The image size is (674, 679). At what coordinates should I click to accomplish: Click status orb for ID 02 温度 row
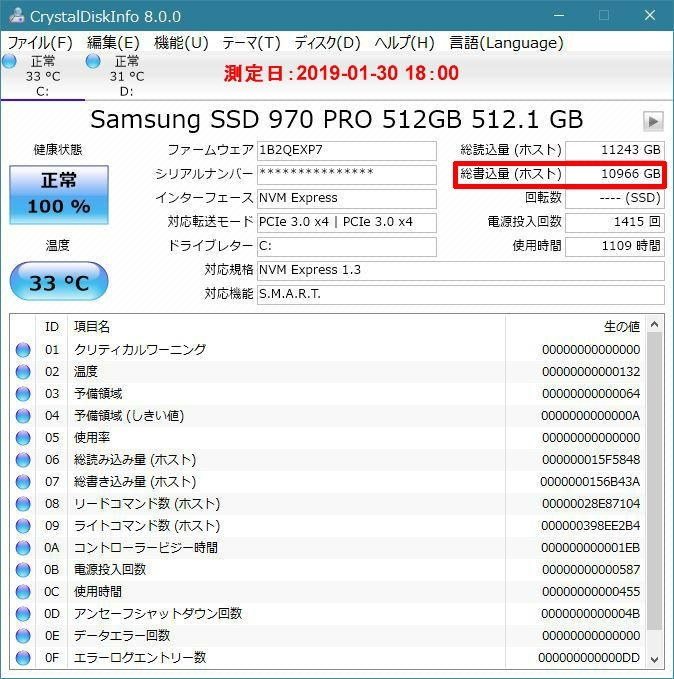click(23, 372)
